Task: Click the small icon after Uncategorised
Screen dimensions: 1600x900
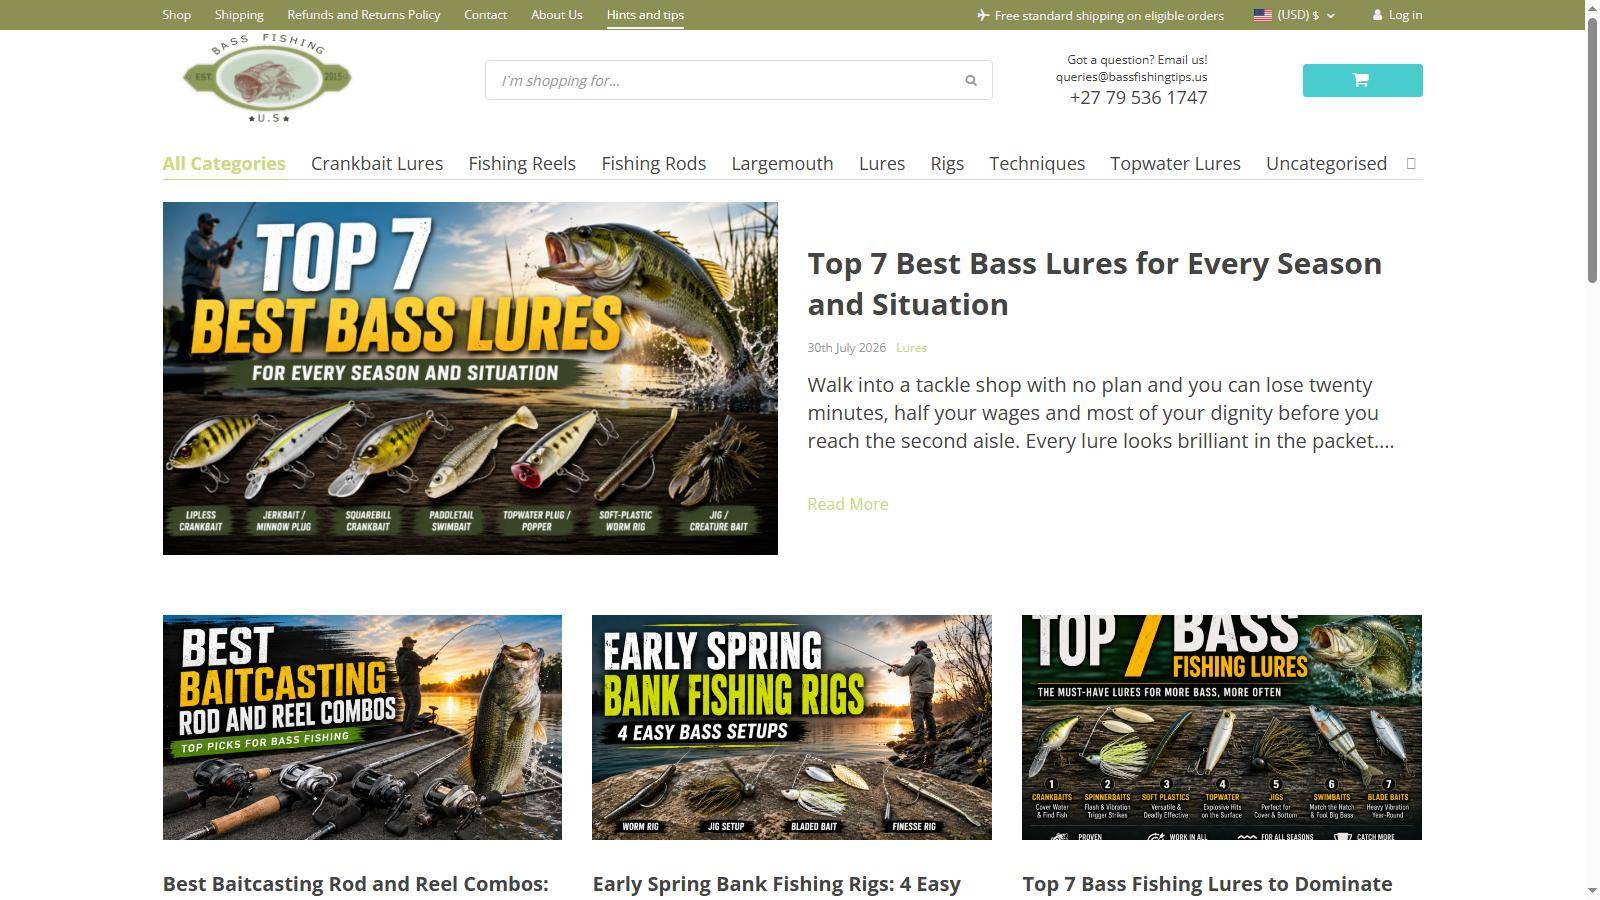Action: (x=1411, y=163)
